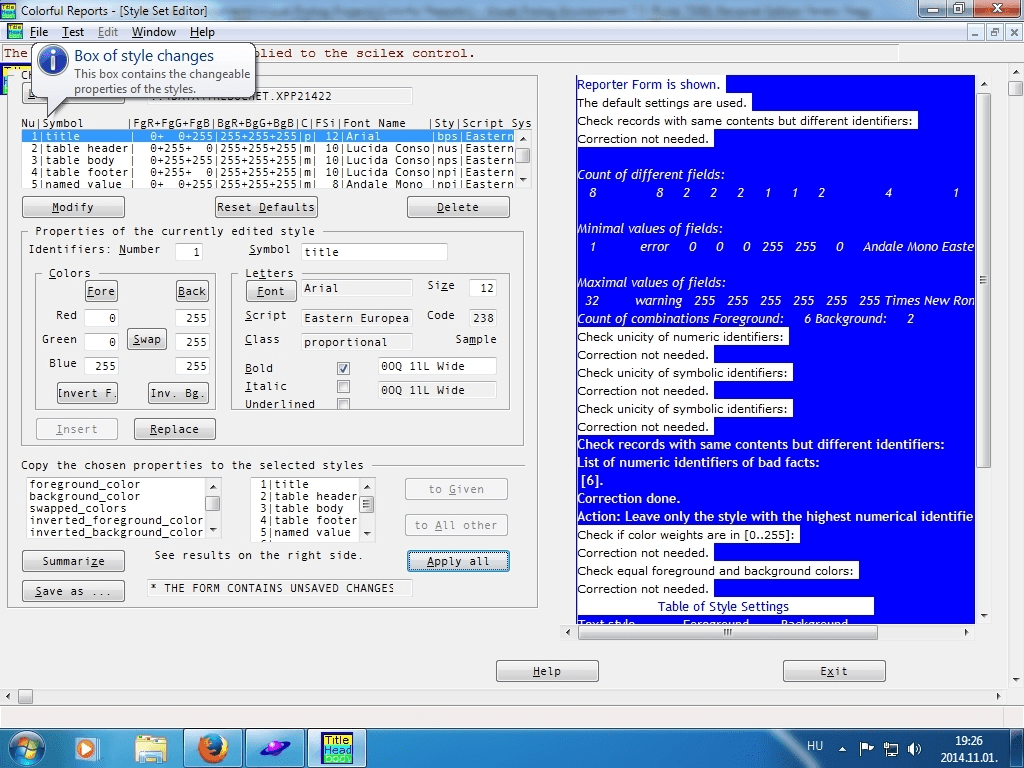The height and width of the screenshot is (768, 1024).
Task: Click the background Green value field
Action: 192,342
